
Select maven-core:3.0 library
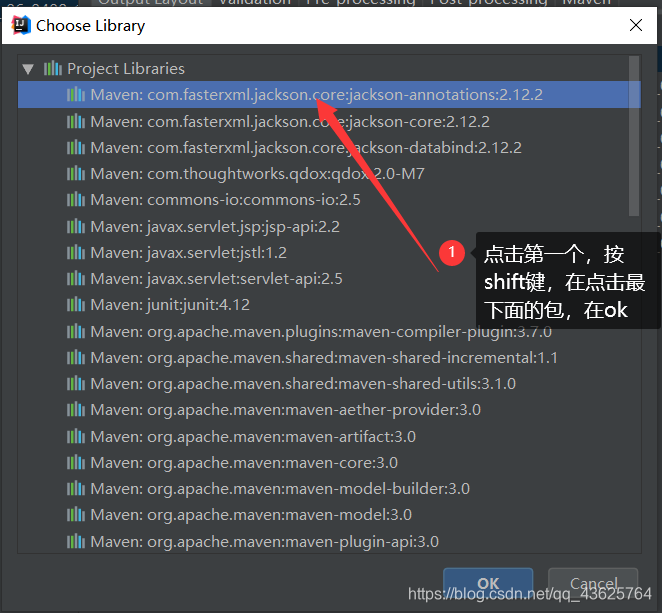pyautogui.click(x=244, y=463)
